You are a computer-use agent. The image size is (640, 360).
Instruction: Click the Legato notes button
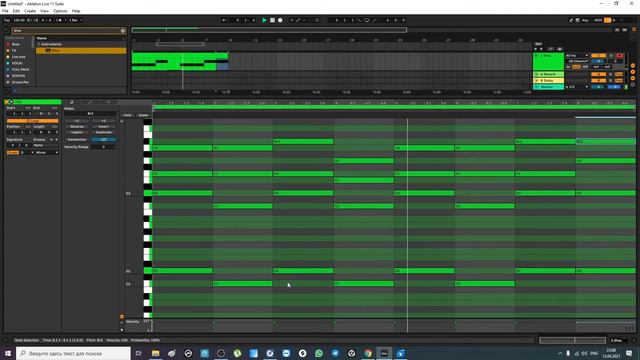pos(77,133)
